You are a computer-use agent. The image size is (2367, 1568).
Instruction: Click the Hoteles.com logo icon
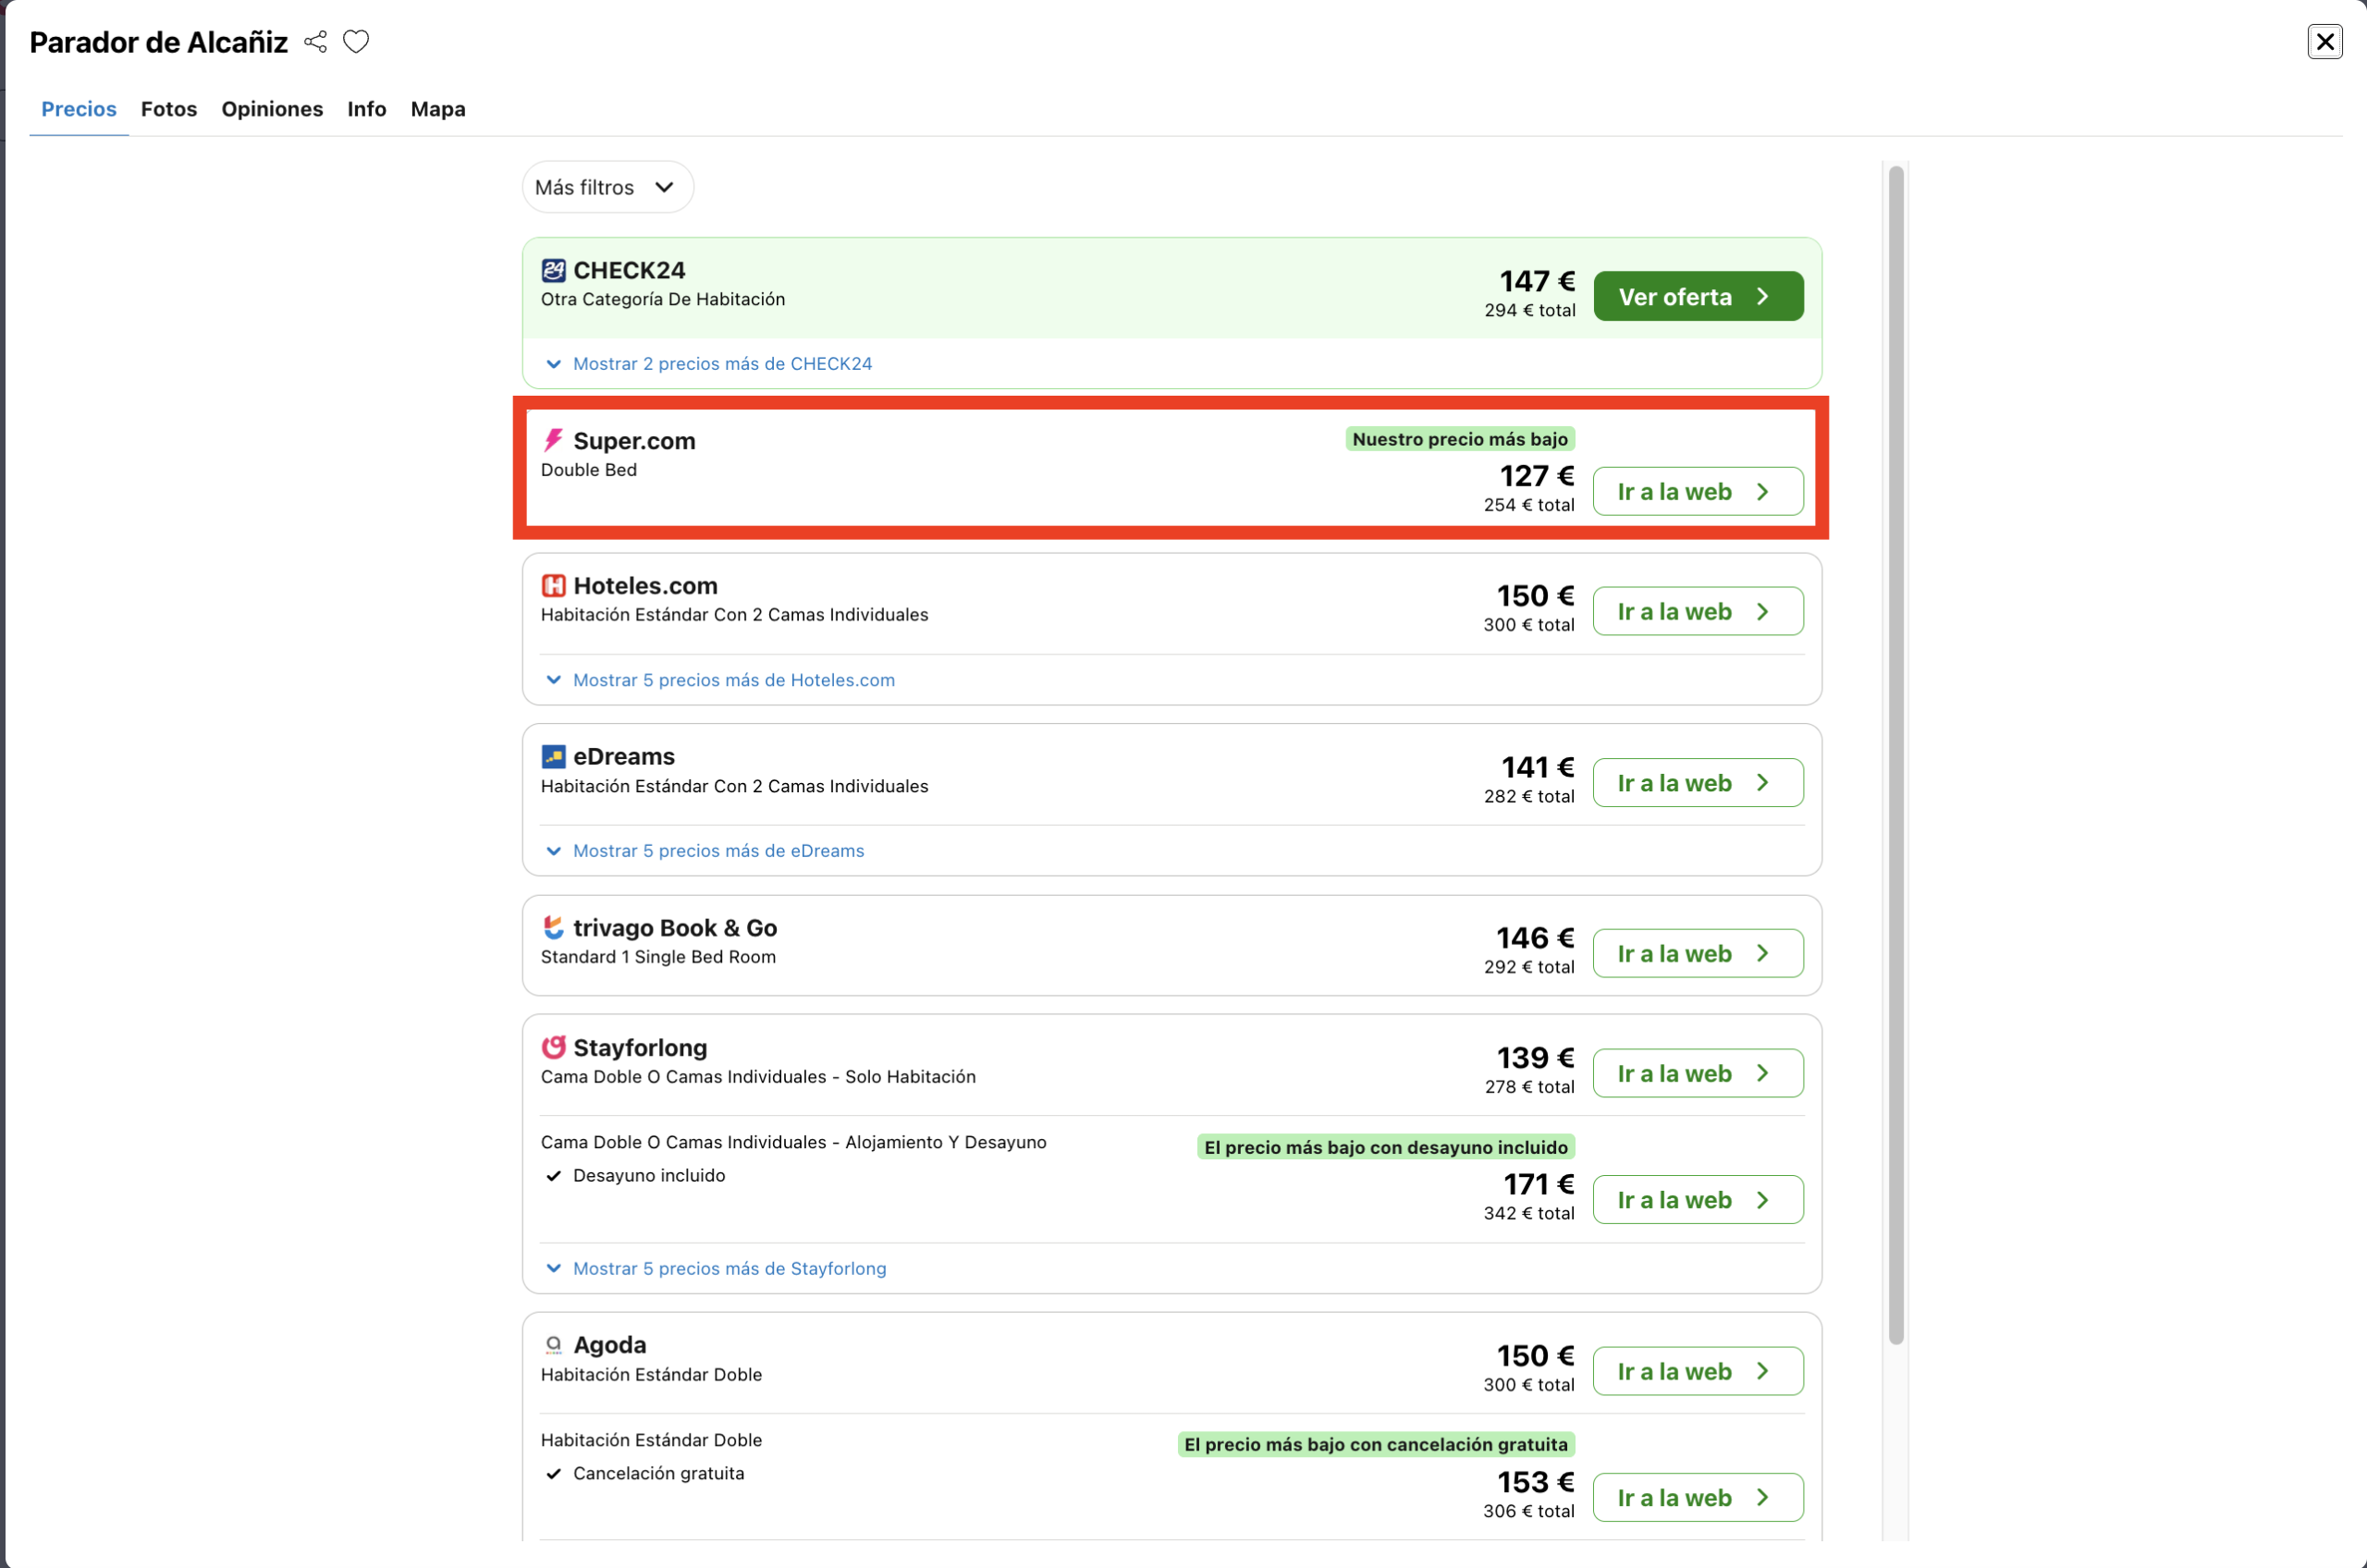tap(553, 585)
